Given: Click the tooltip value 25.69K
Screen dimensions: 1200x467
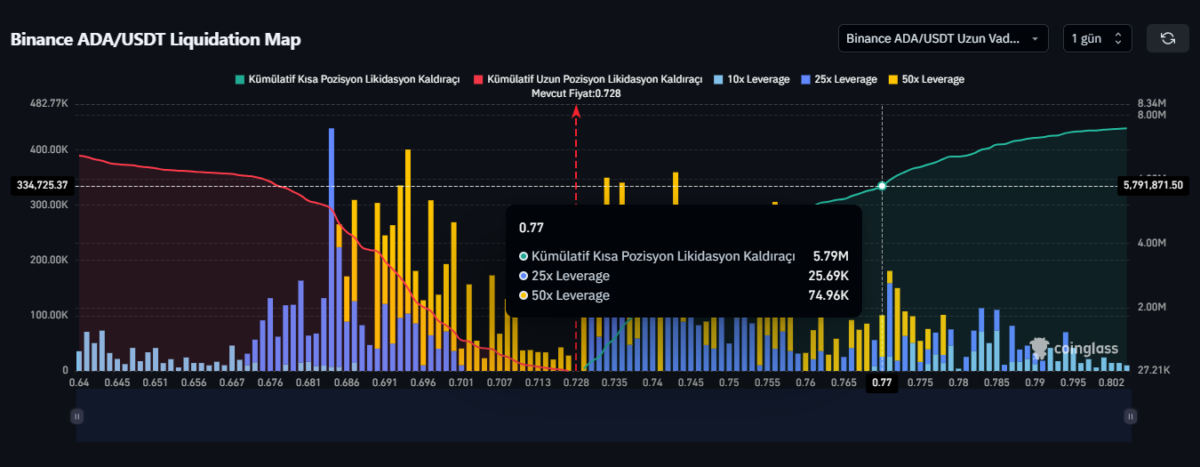Looking at the screenshot, I should (x=826, y=275).
